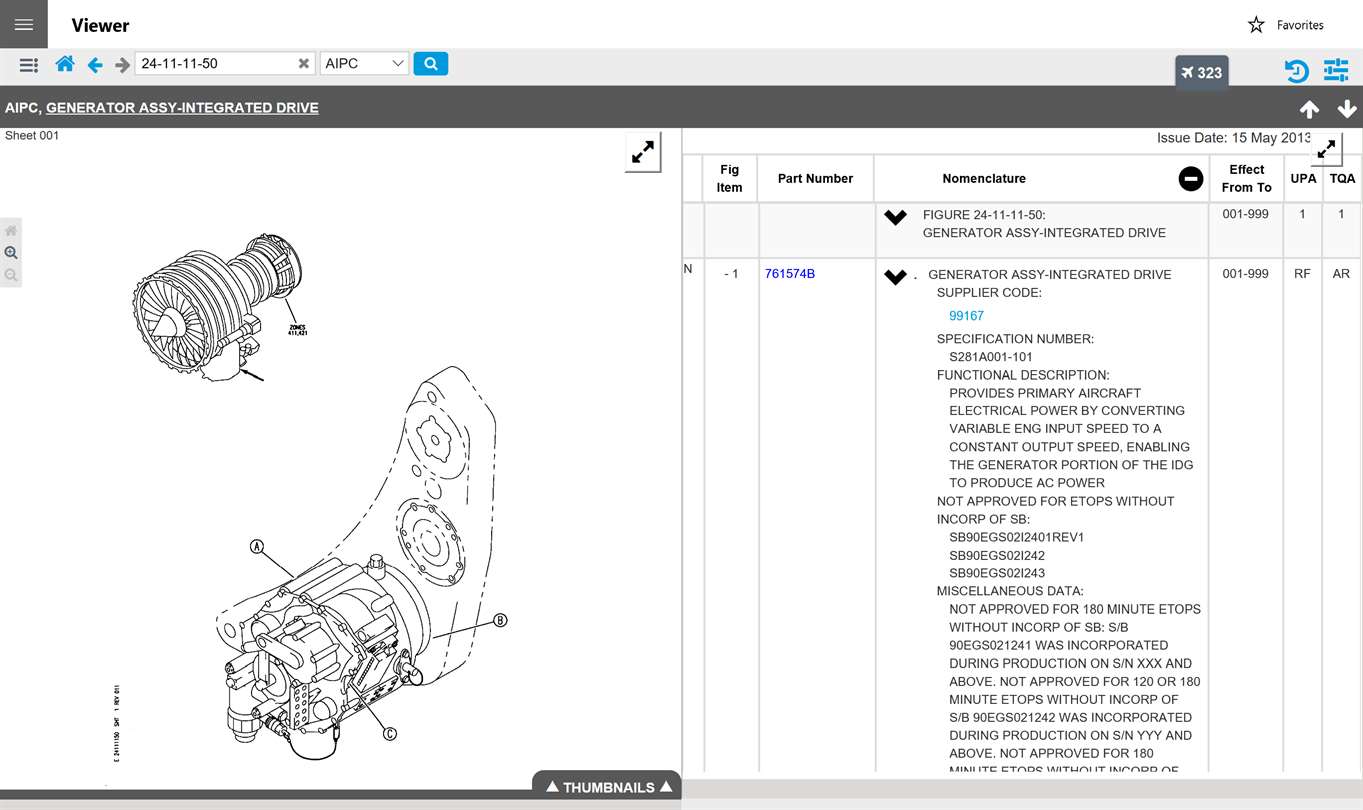Collapse all nomenclature with the minus icon

[x=1190, y=178]
